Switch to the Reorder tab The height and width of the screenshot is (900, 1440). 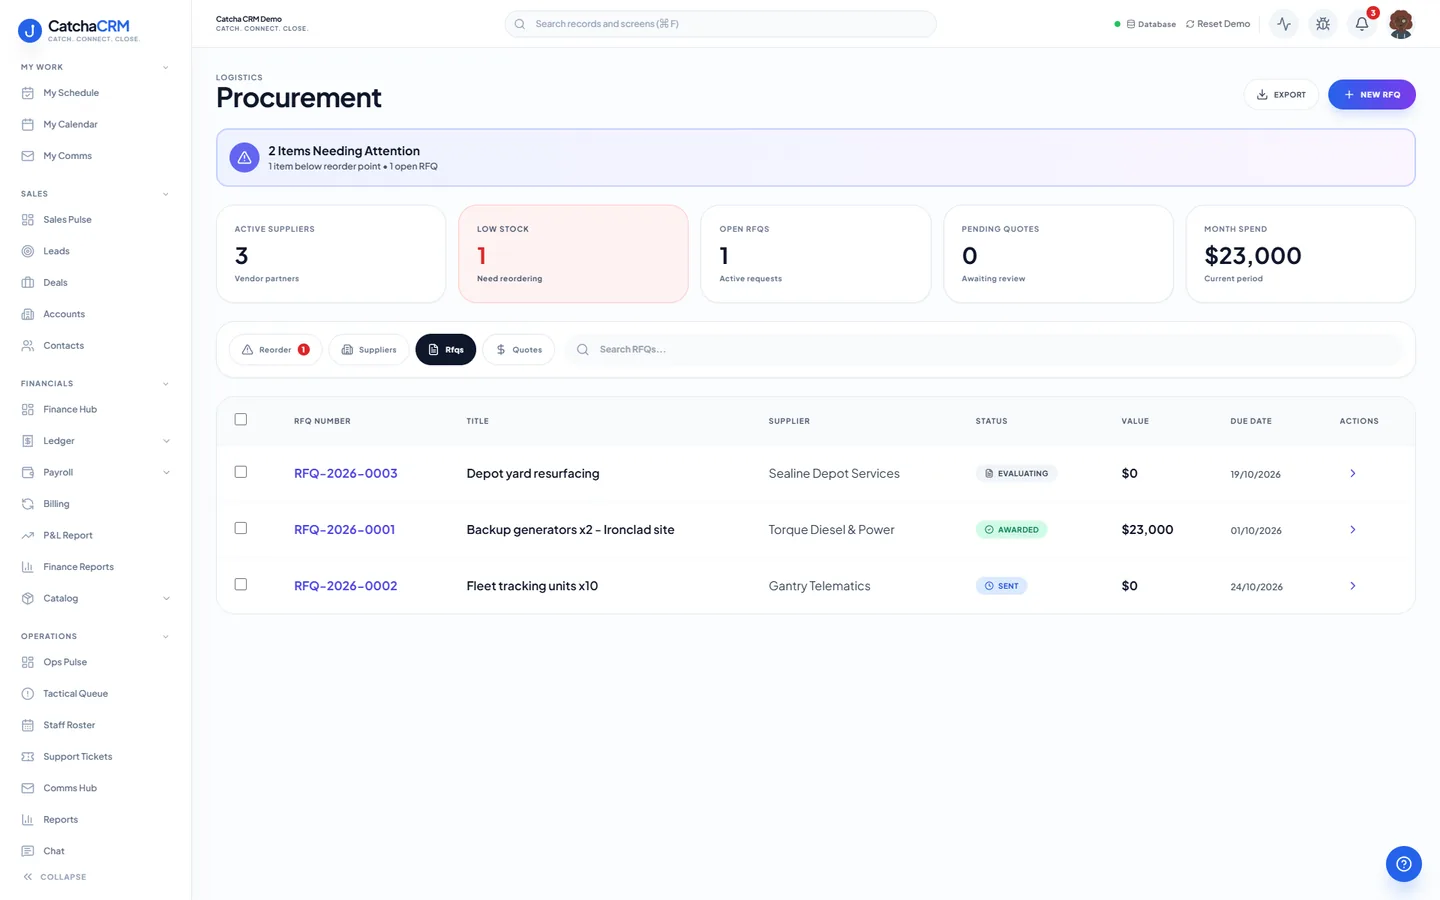pos(276,350)
